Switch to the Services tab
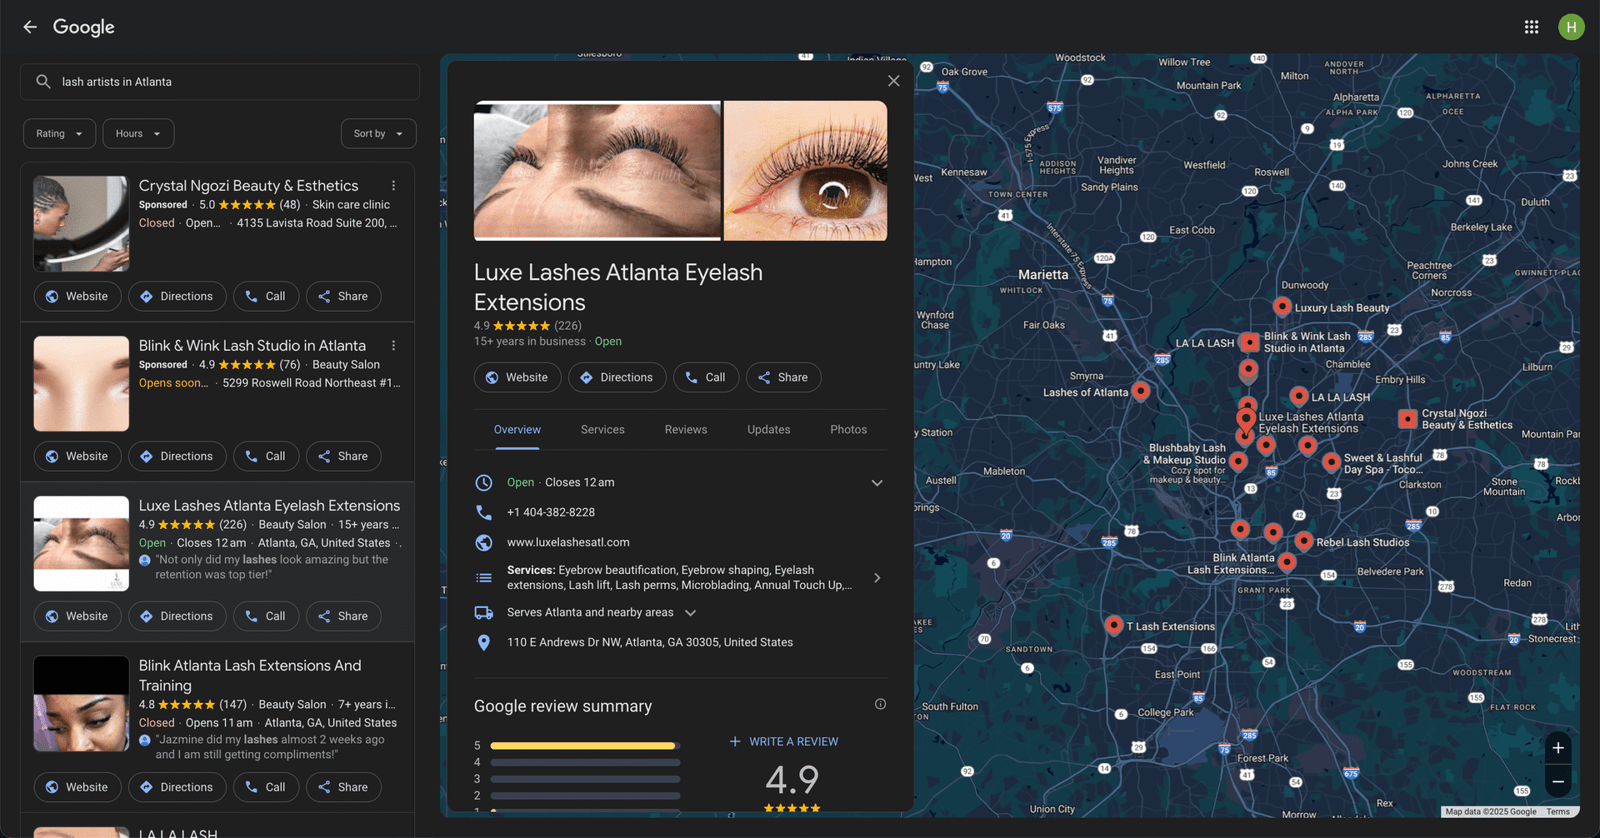 point(603,430)
